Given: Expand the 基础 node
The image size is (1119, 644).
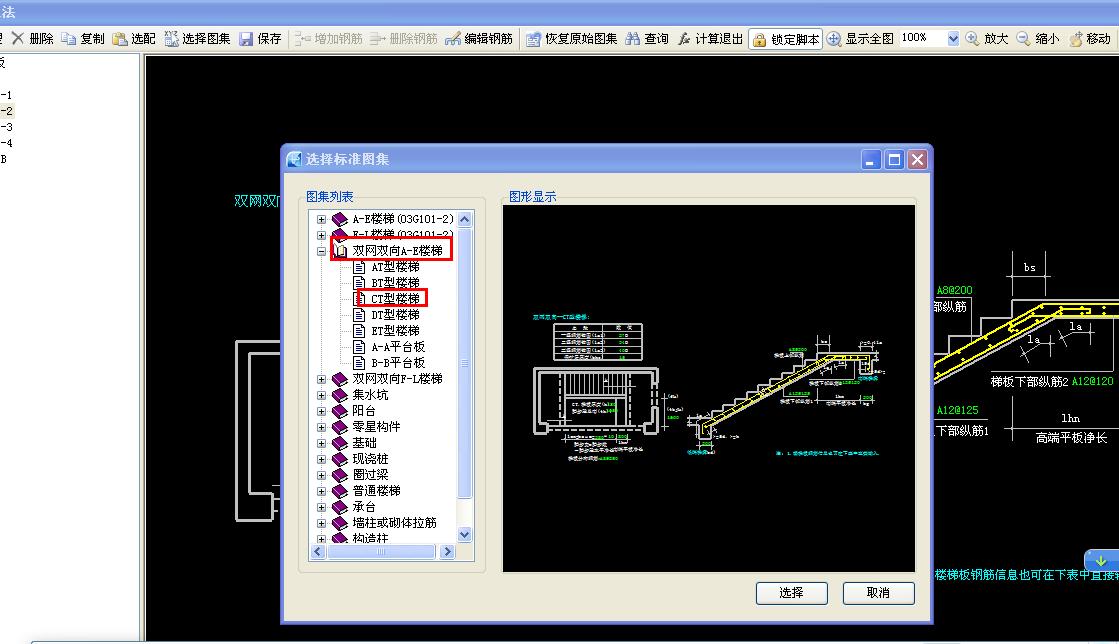Looking at the screenshot, I should pos(321,443).
